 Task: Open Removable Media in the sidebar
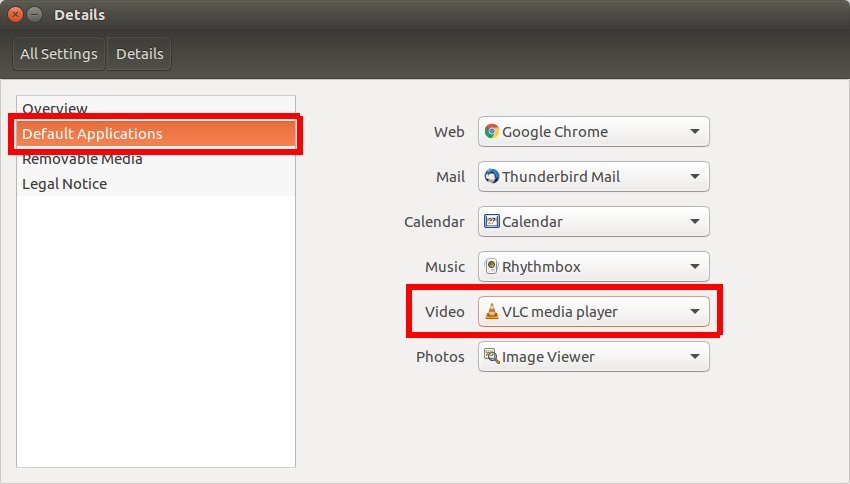[x=156, y=159]
